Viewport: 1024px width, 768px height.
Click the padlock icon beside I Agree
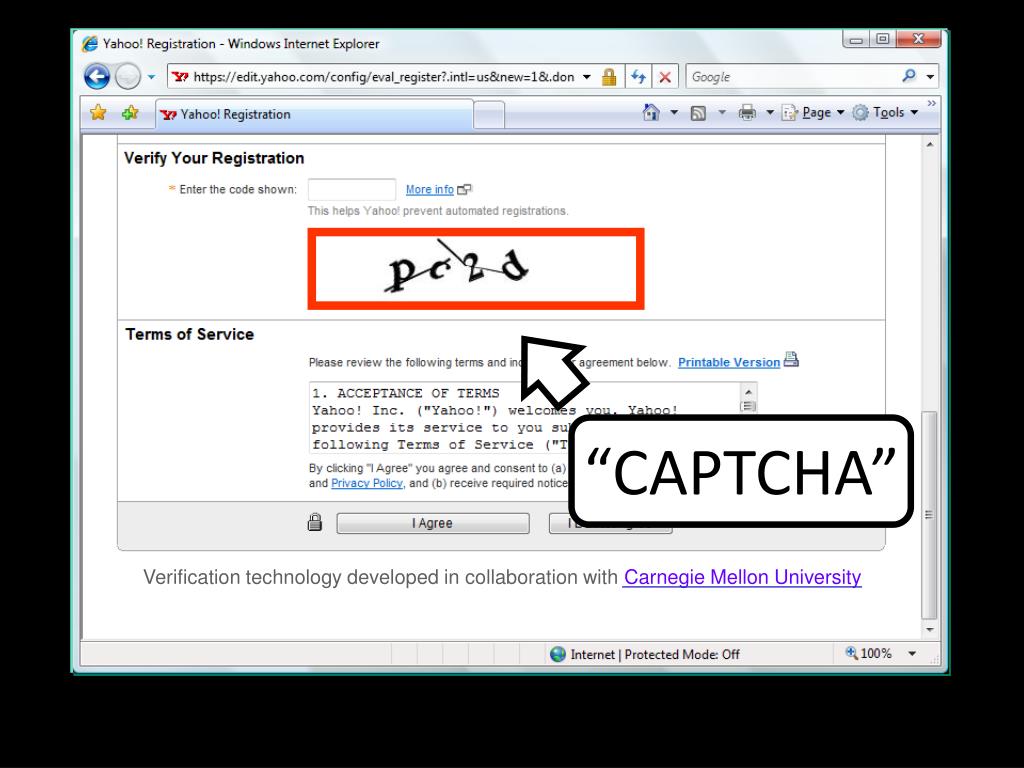click(x=315, y=522)
